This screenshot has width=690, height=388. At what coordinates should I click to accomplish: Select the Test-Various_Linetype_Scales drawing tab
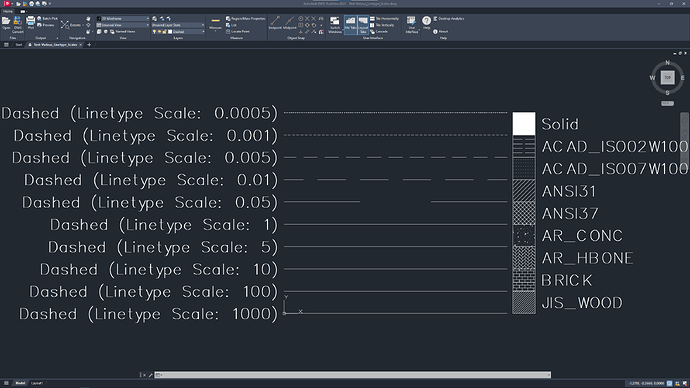[x=55, y=44]
